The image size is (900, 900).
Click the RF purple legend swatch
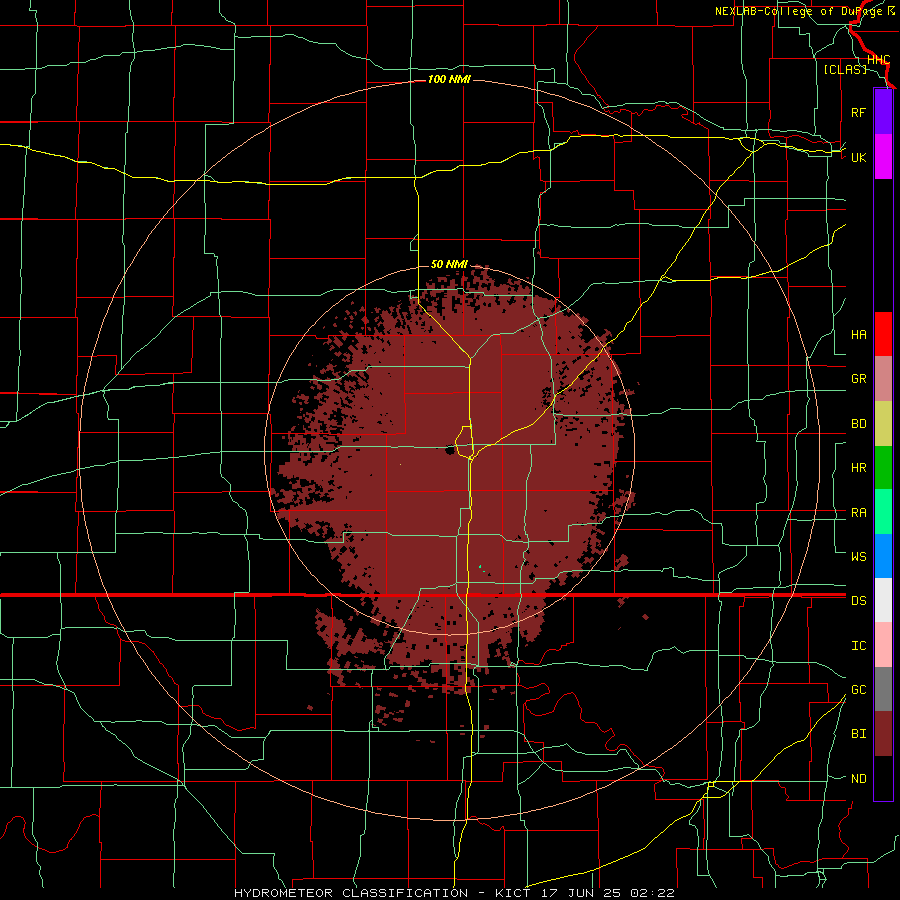883,112
